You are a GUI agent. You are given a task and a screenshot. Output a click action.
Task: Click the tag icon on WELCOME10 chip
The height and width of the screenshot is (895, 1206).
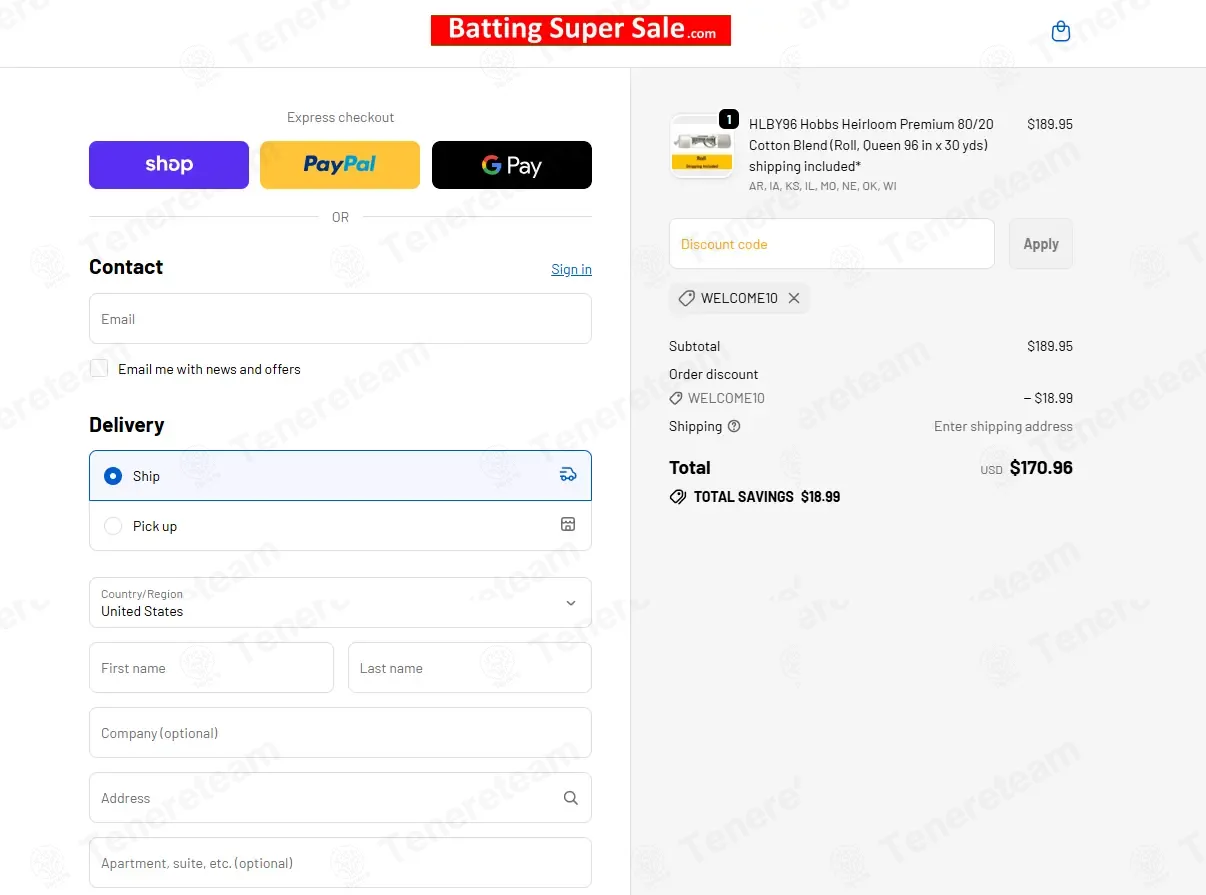pos(686,298)
